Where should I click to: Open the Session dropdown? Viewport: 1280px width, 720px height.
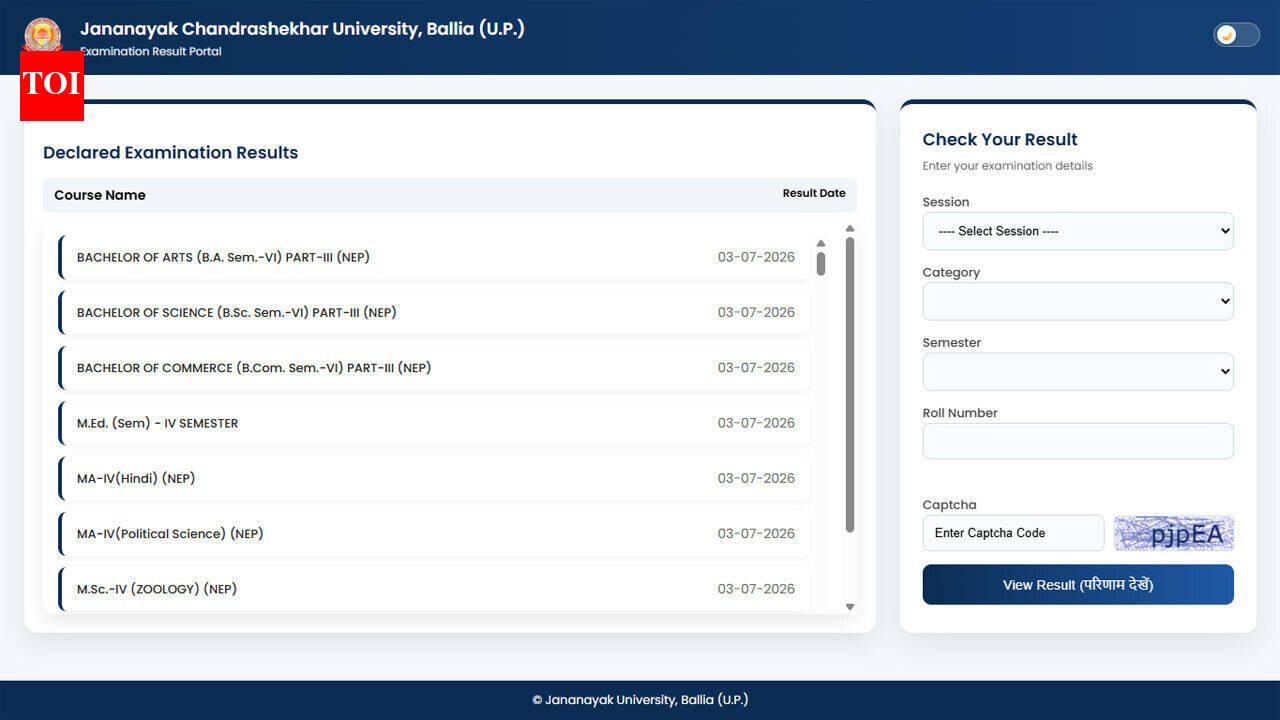point(1078,231)
